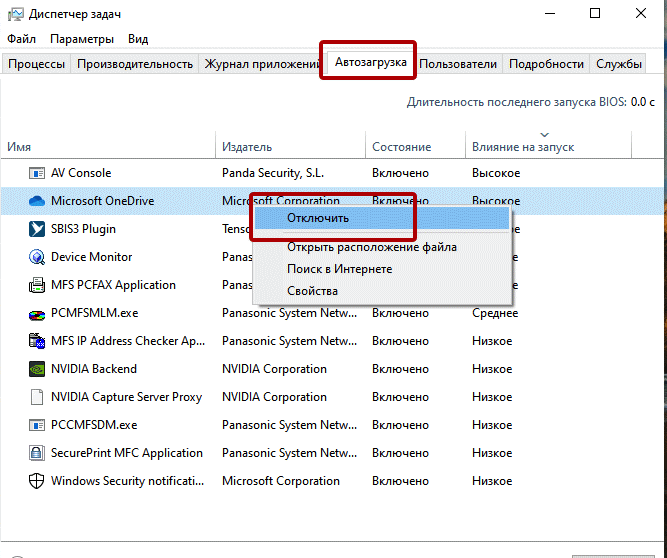The width and height of the screenshot is (667, 558).
Task: Select the MFS IP Address Checker entry
Action: pyautogui.click(x=128, y=341)
